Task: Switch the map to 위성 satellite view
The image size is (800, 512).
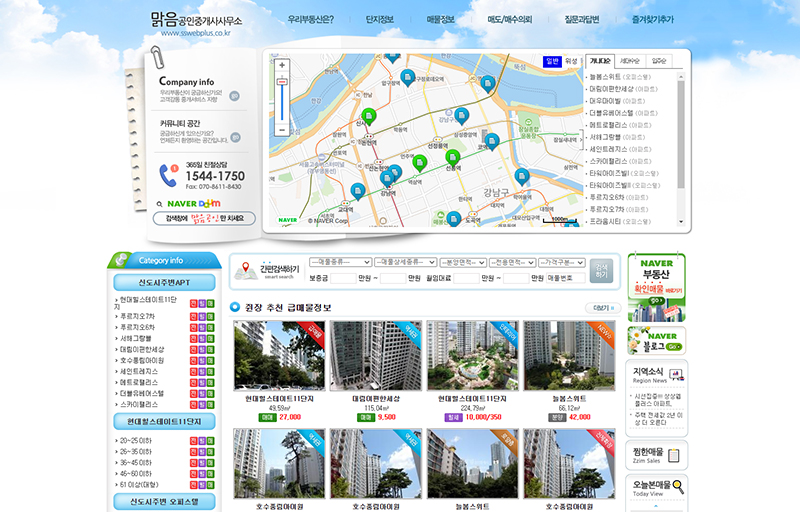Action: 571,61
